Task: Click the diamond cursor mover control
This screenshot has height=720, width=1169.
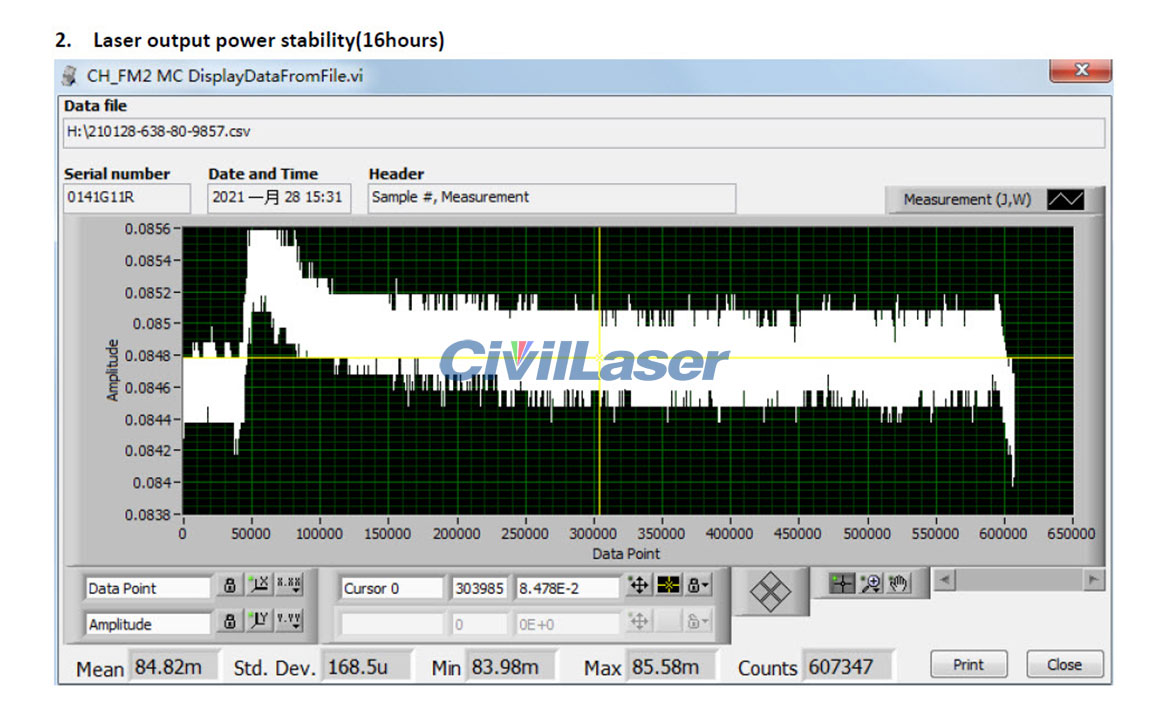Action: click(x=770, y=591)
